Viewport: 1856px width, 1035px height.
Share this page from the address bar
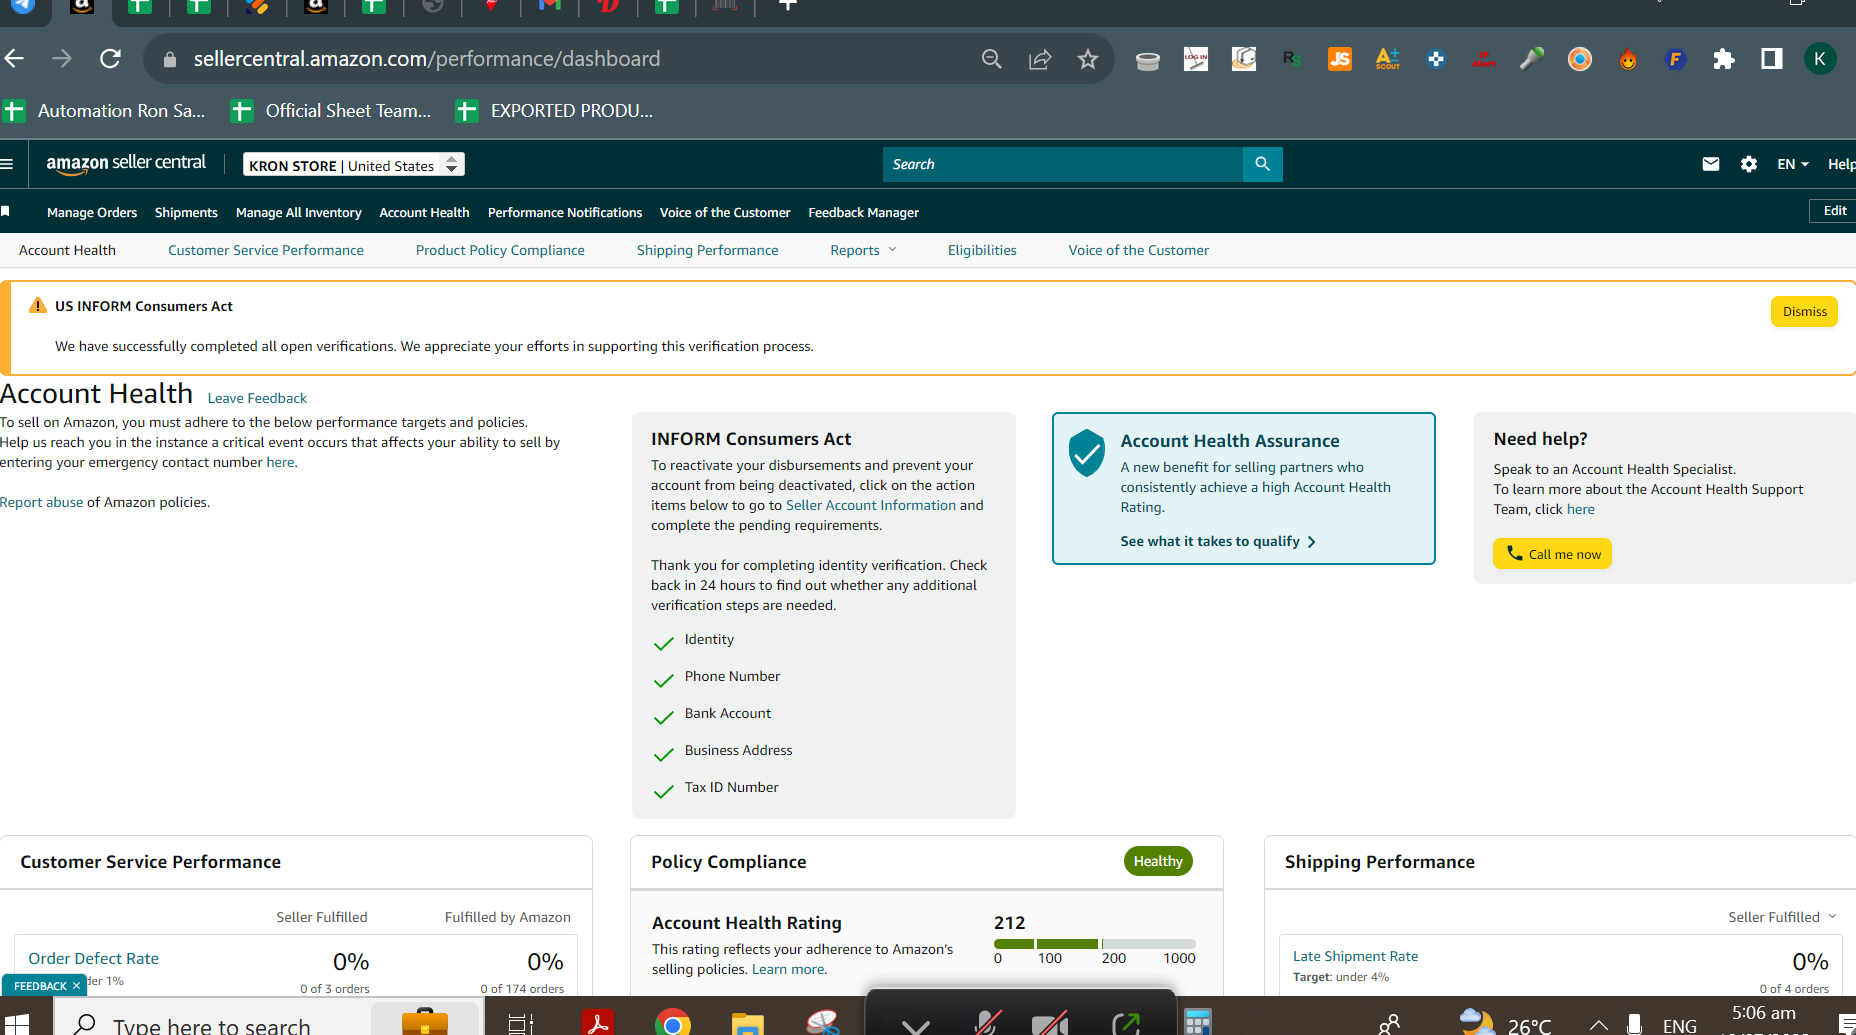[x=1040, y=59]
